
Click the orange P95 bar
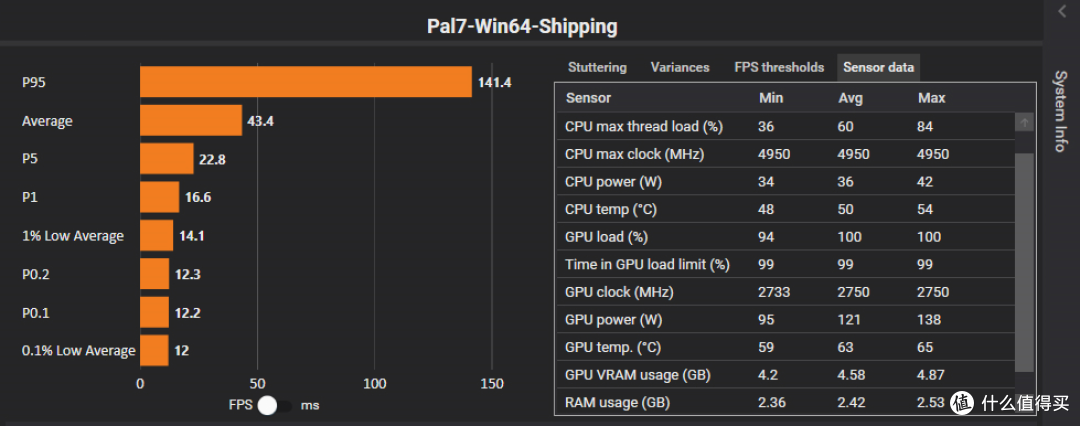(306, 82)
